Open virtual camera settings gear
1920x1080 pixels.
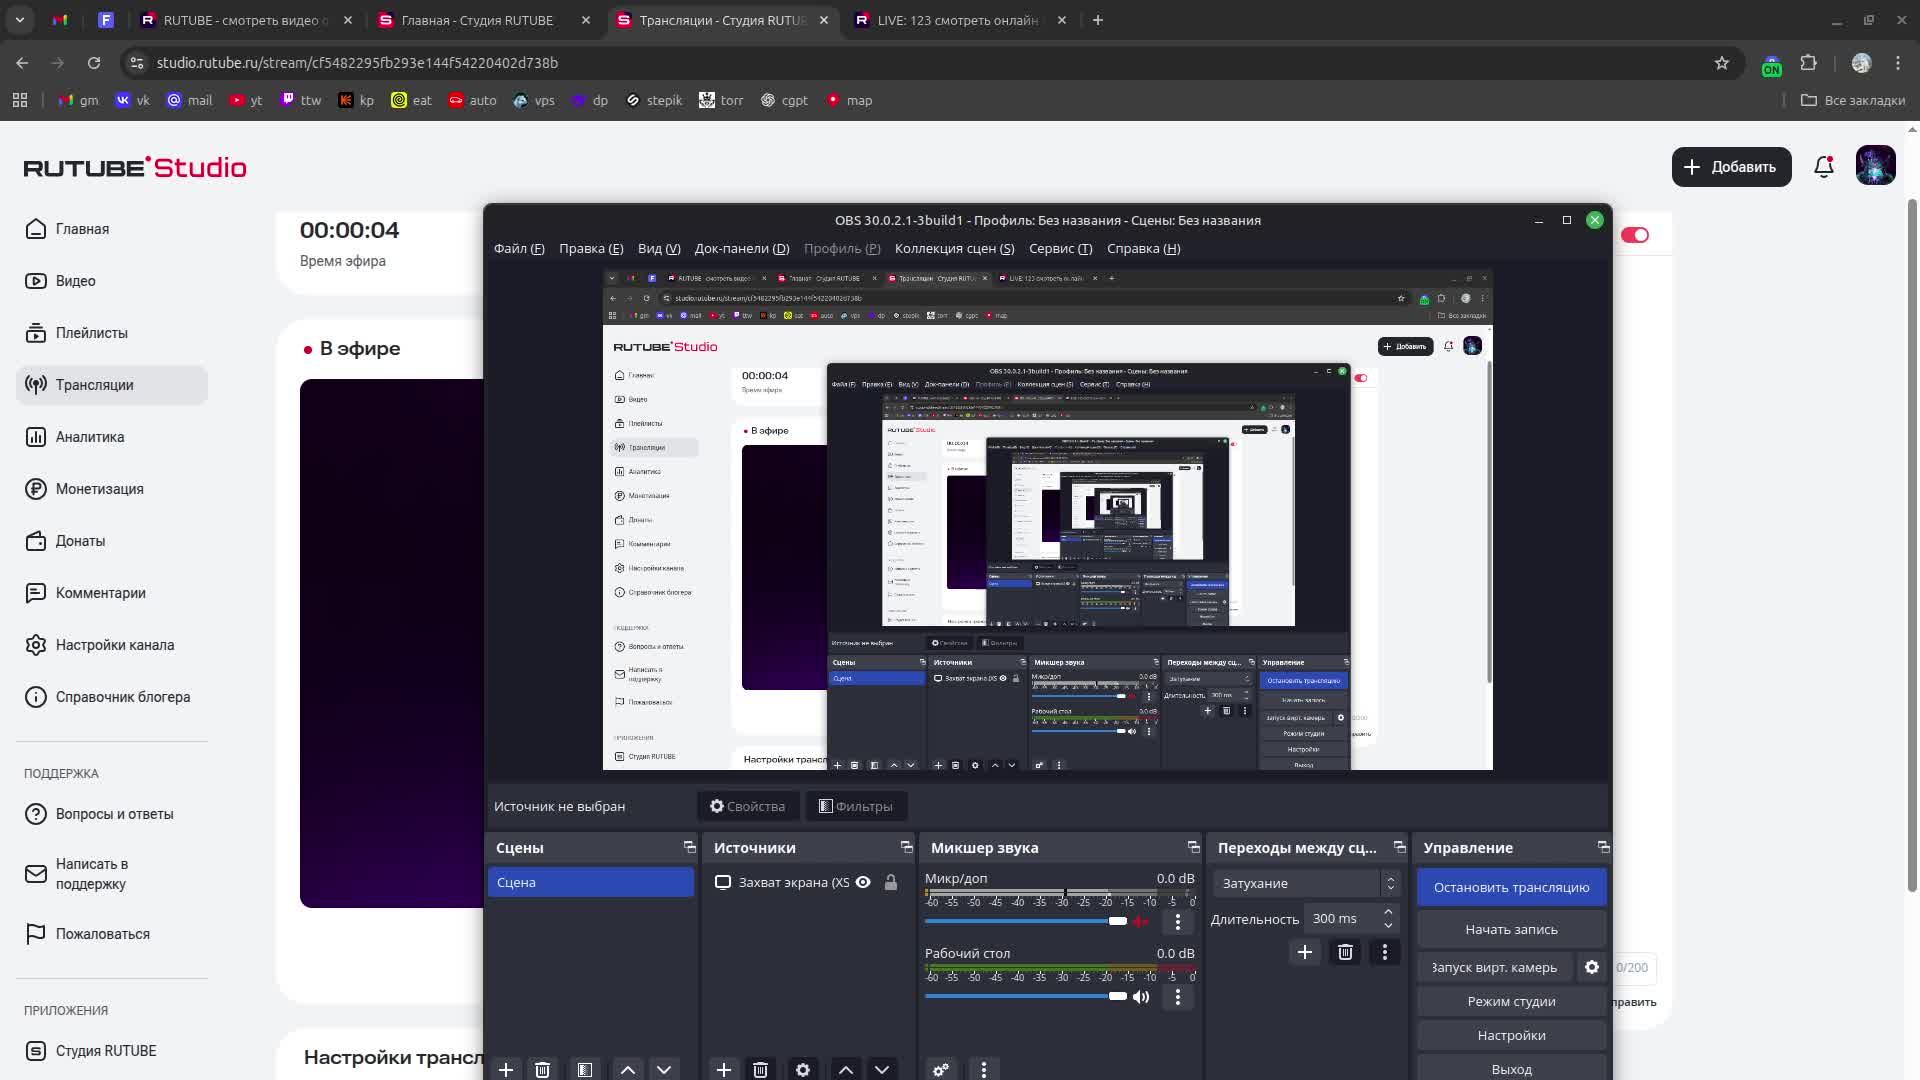(x=1592, y=967)
